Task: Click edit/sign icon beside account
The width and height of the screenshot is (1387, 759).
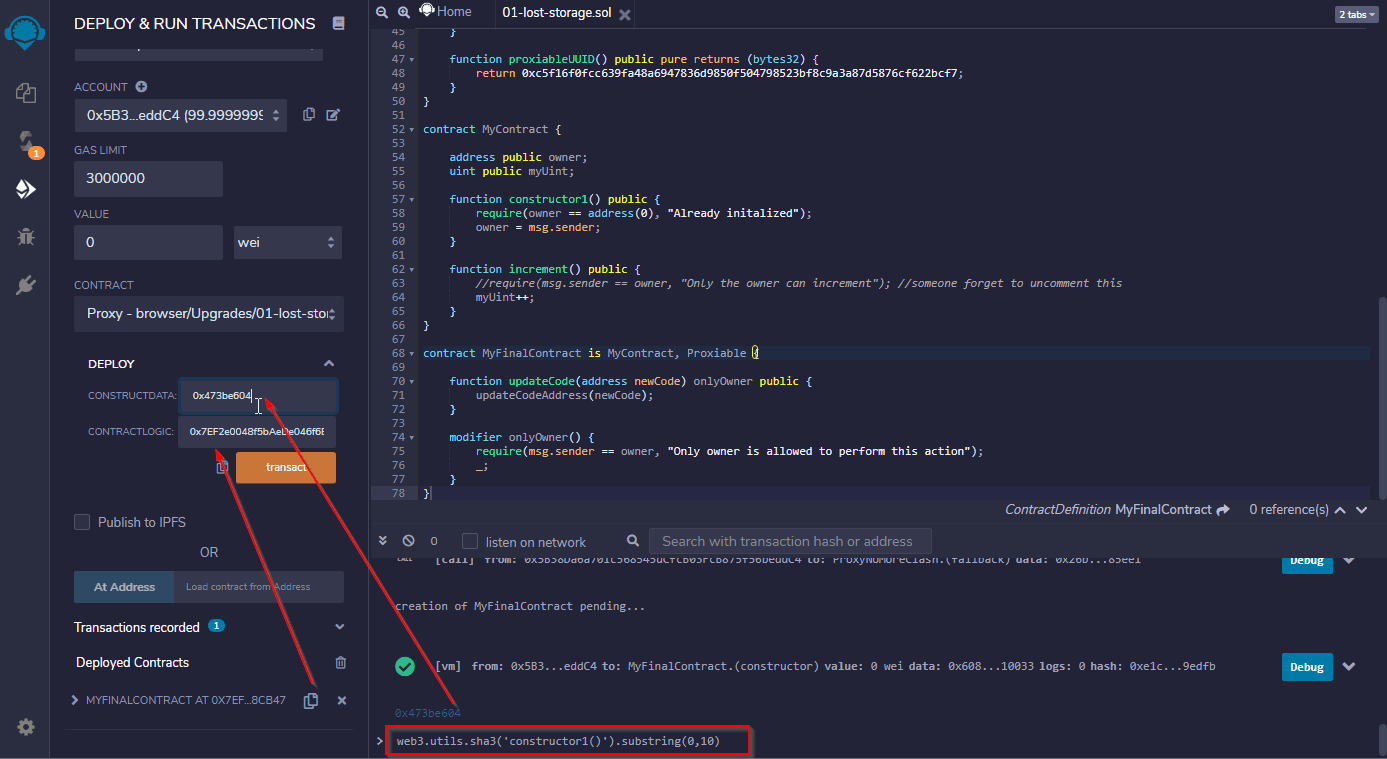Action: point(333,115)
